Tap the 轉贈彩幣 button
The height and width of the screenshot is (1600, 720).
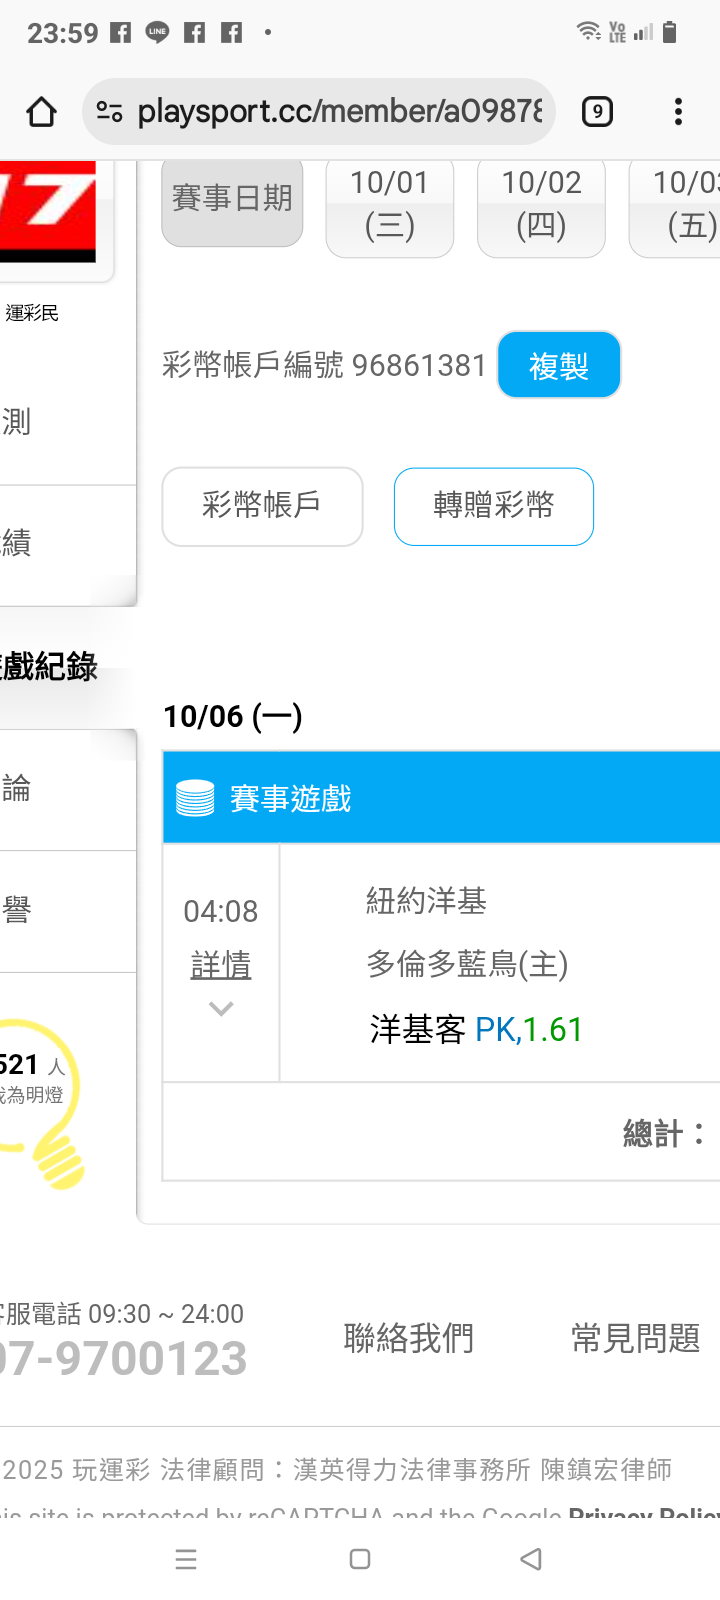[494, 506]
